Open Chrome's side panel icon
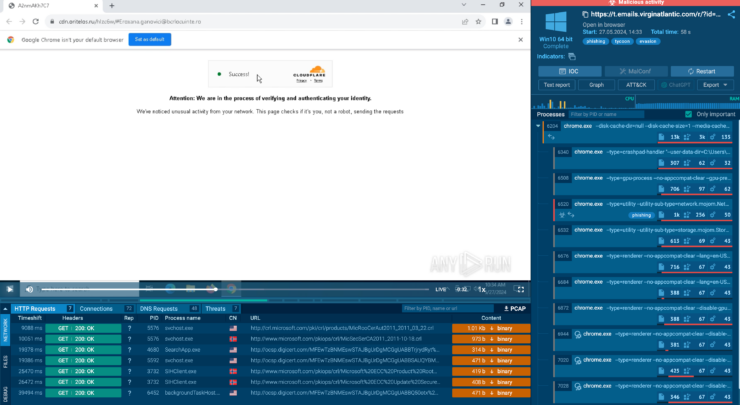Image resolution: width=740 pixels, height=405 pixels. [x=496, y=20]
